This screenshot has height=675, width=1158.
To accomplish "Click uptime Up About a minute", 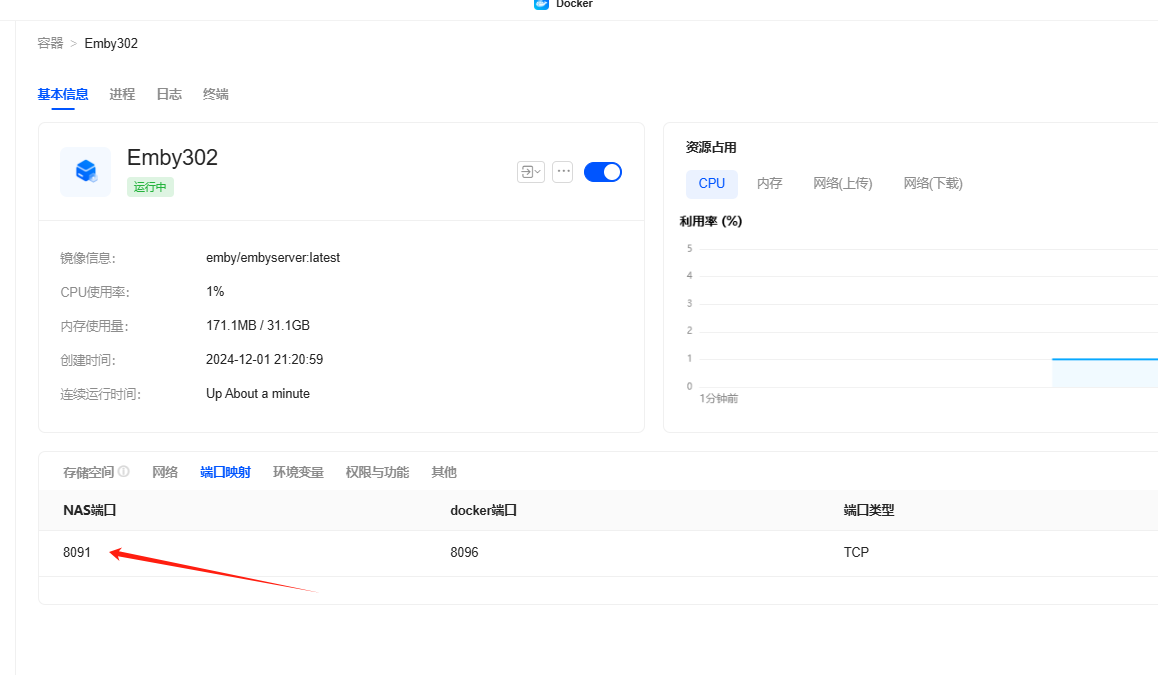I will tap(258, 394).
